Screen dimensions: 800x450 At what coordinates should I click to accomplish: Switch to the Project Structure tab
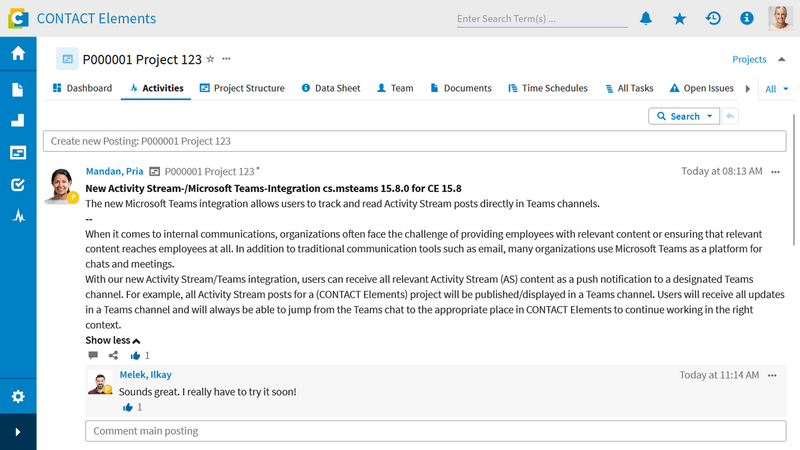[242, 88]
